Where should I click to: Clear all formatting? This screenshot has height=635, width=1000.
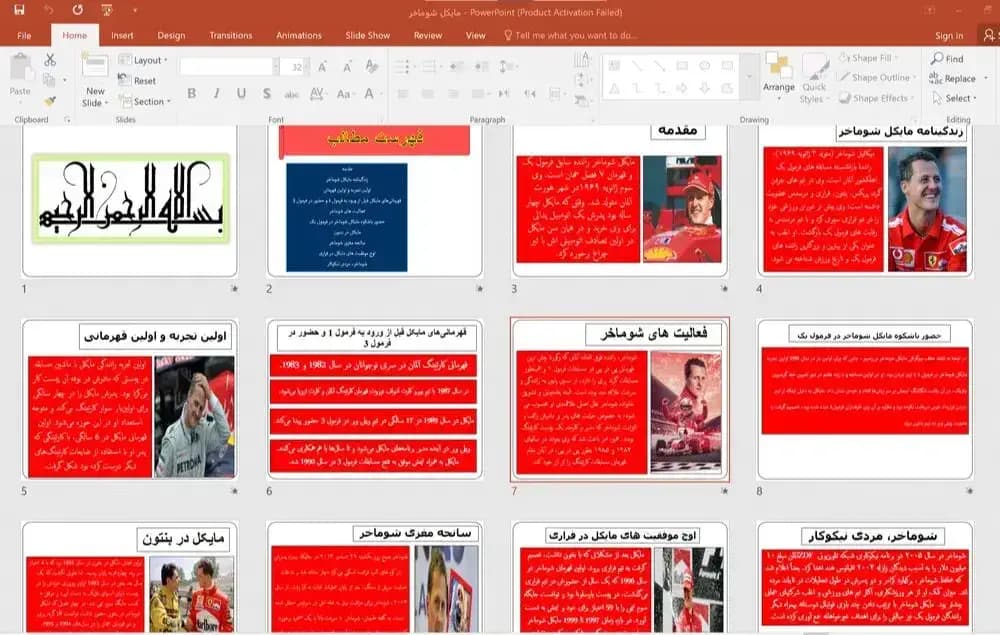coord(372,66)
